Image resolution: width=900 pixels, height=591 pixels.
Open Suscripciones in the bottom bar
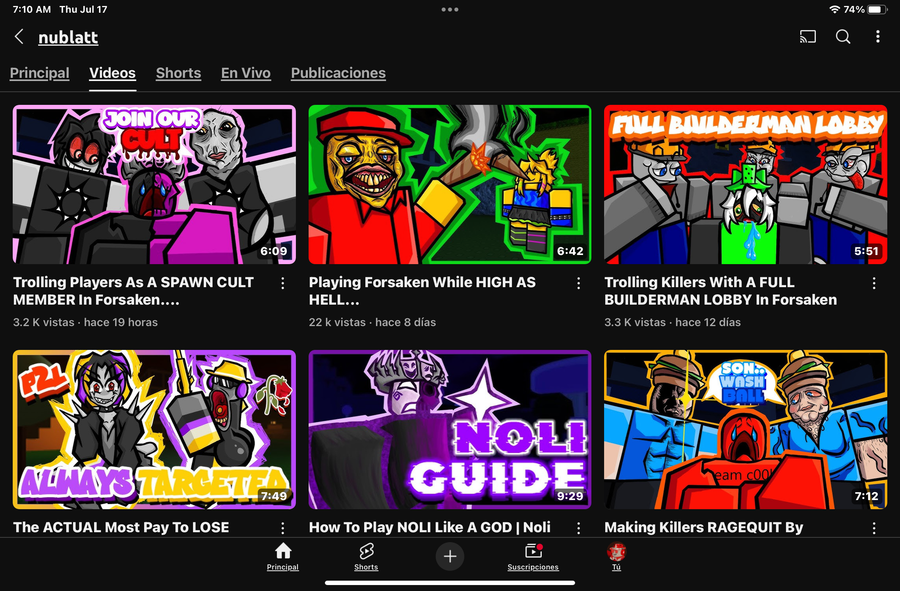(533, 557)
